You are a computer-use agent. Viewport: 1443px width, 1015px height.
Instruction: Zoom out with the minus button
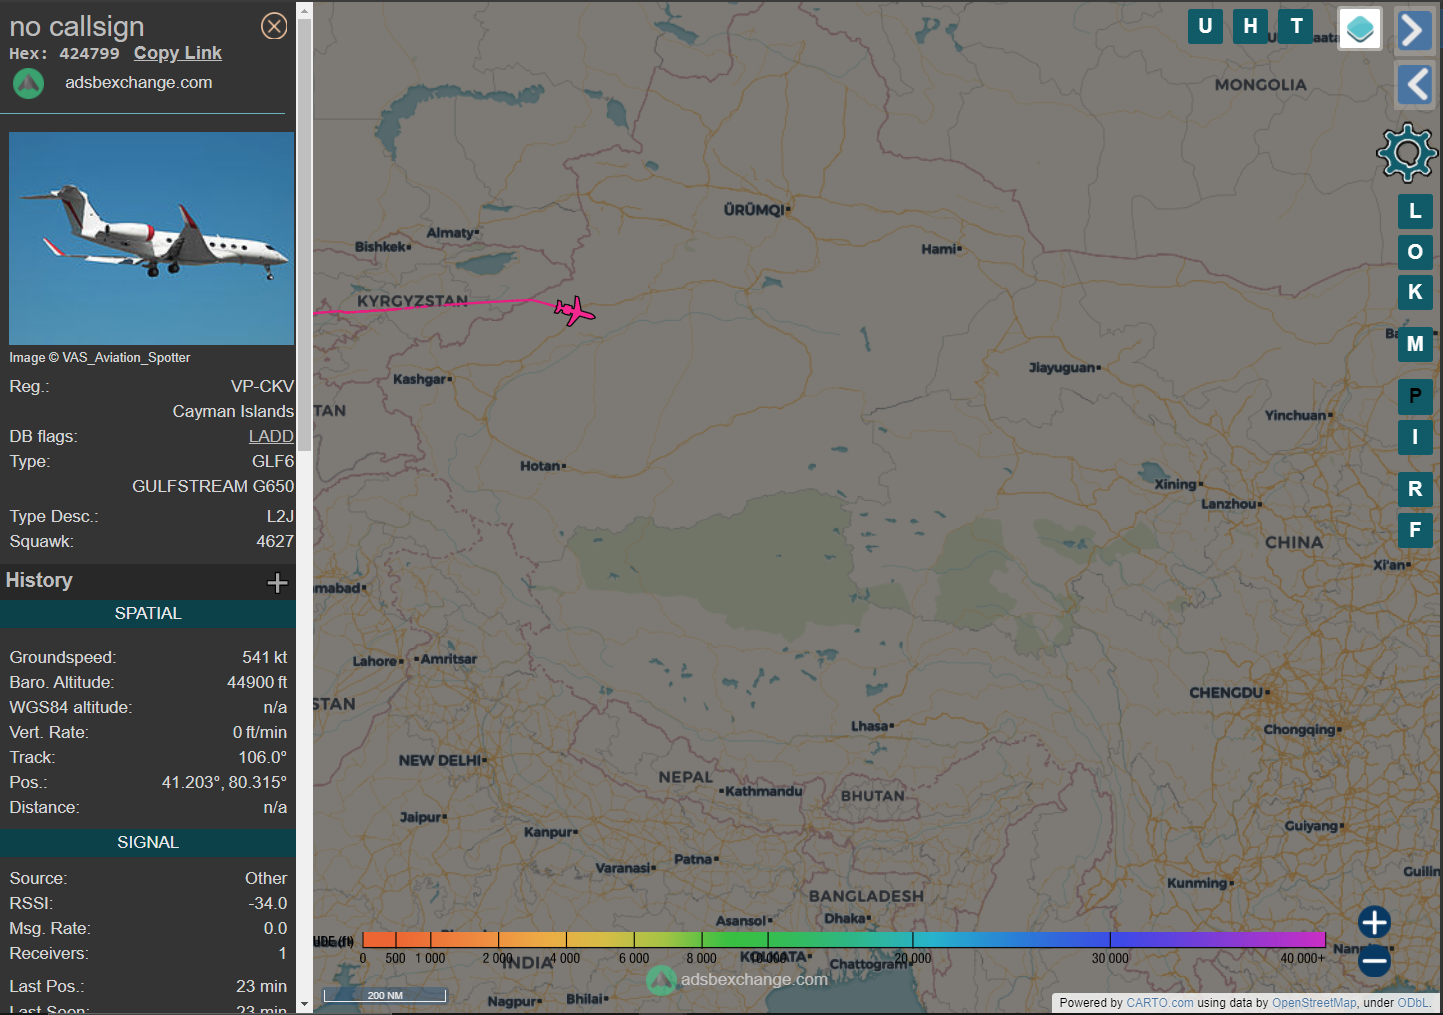[1374, 962]
